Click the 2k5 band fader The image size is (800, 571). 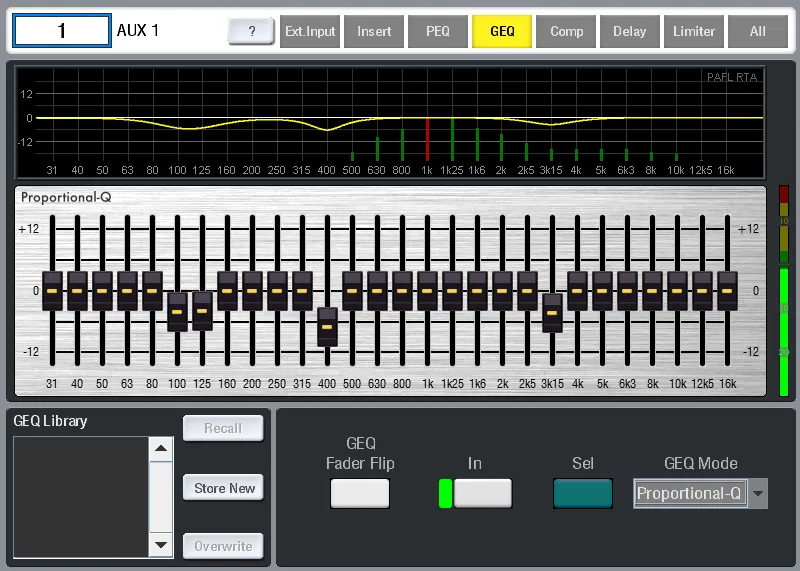pos(527,291)
